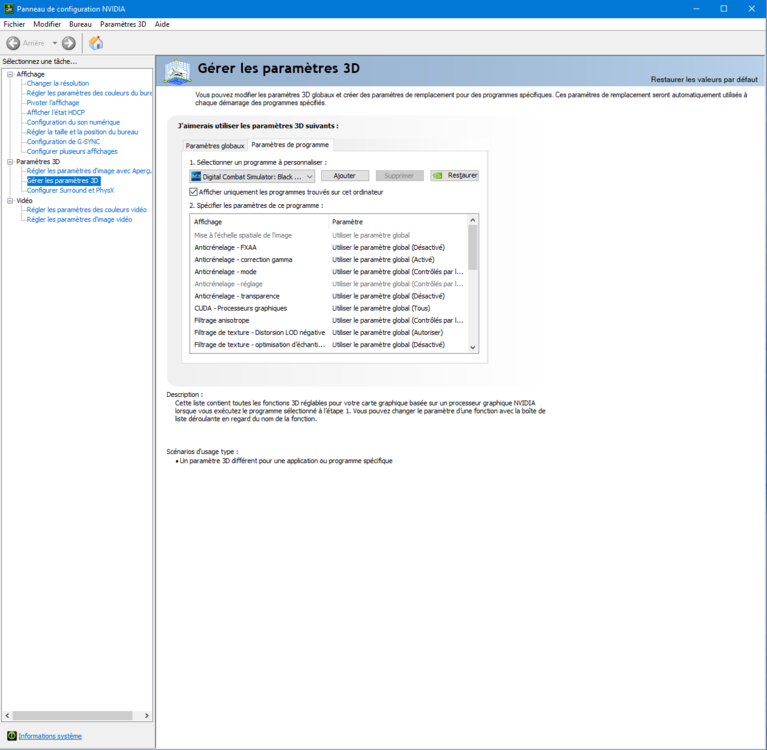Click the 'Filtrage de texture - Distorsion LOD négative' row label

click(x=260, y=333)
